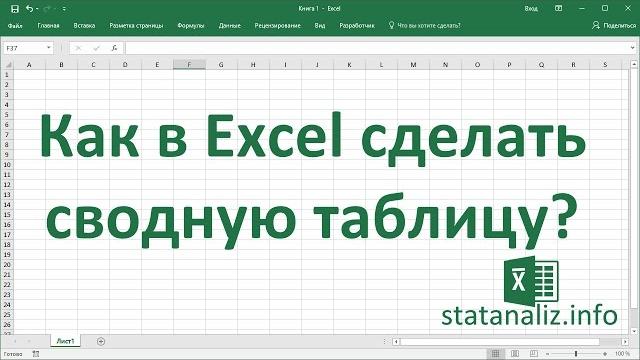Click the Enter checkmark in formula bar
This screenshot has width=640, height=360.
(96, 48)
